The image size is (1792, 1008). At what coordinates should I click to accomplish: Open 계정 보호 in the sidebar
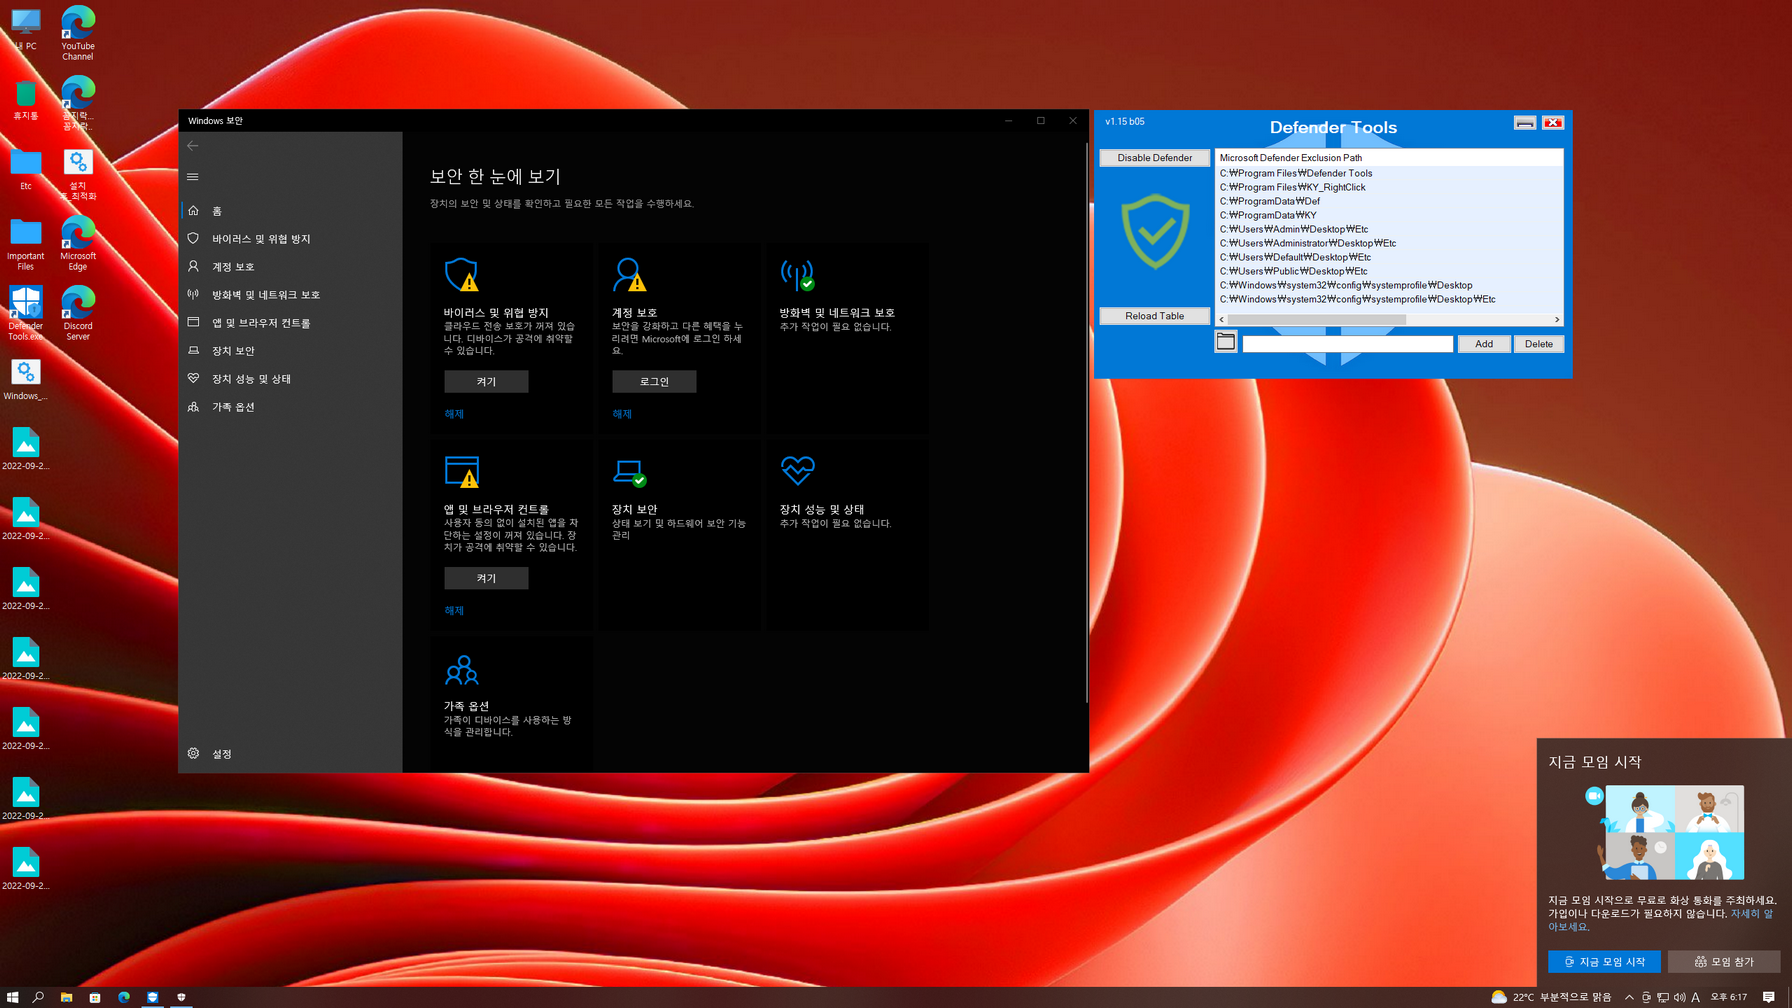coord(291,267)
